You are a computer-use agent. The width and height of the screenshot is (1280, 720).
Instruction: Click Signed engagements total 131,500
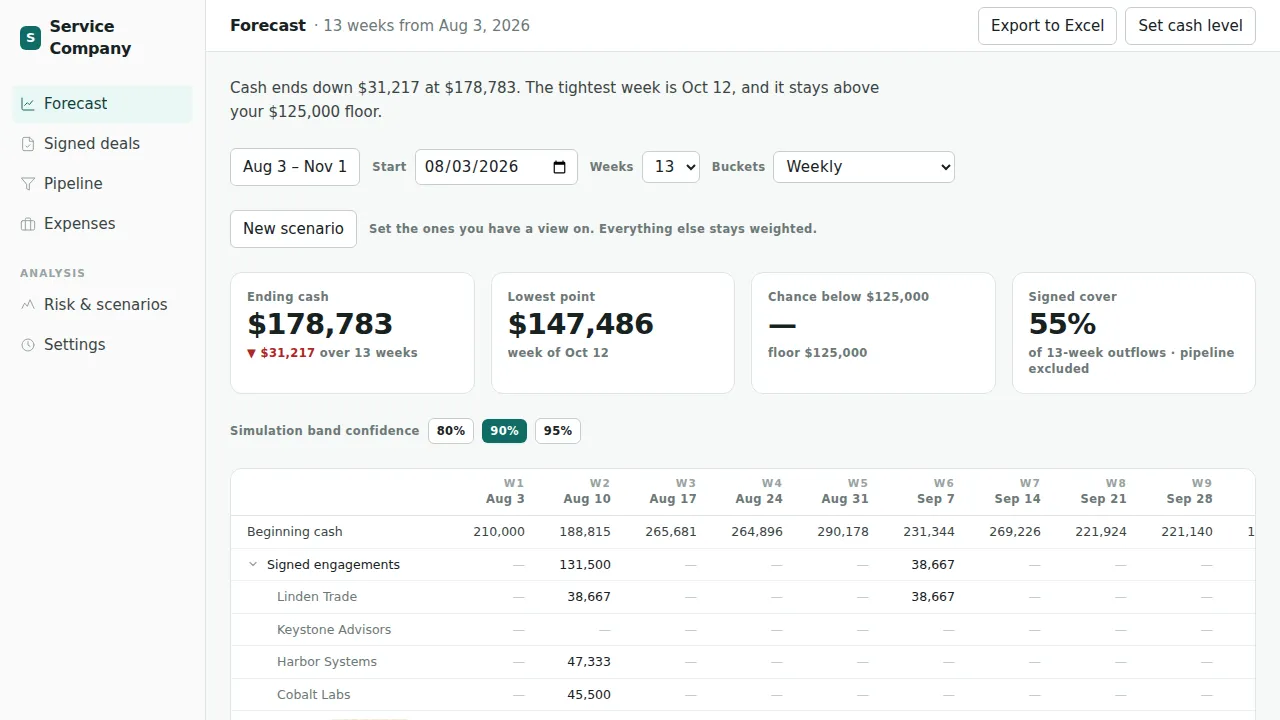point(585,565)
